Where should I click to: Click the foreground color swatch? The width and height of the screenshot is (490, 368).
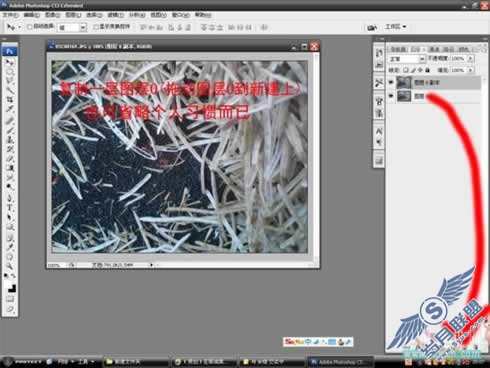(x=8, y=285)
